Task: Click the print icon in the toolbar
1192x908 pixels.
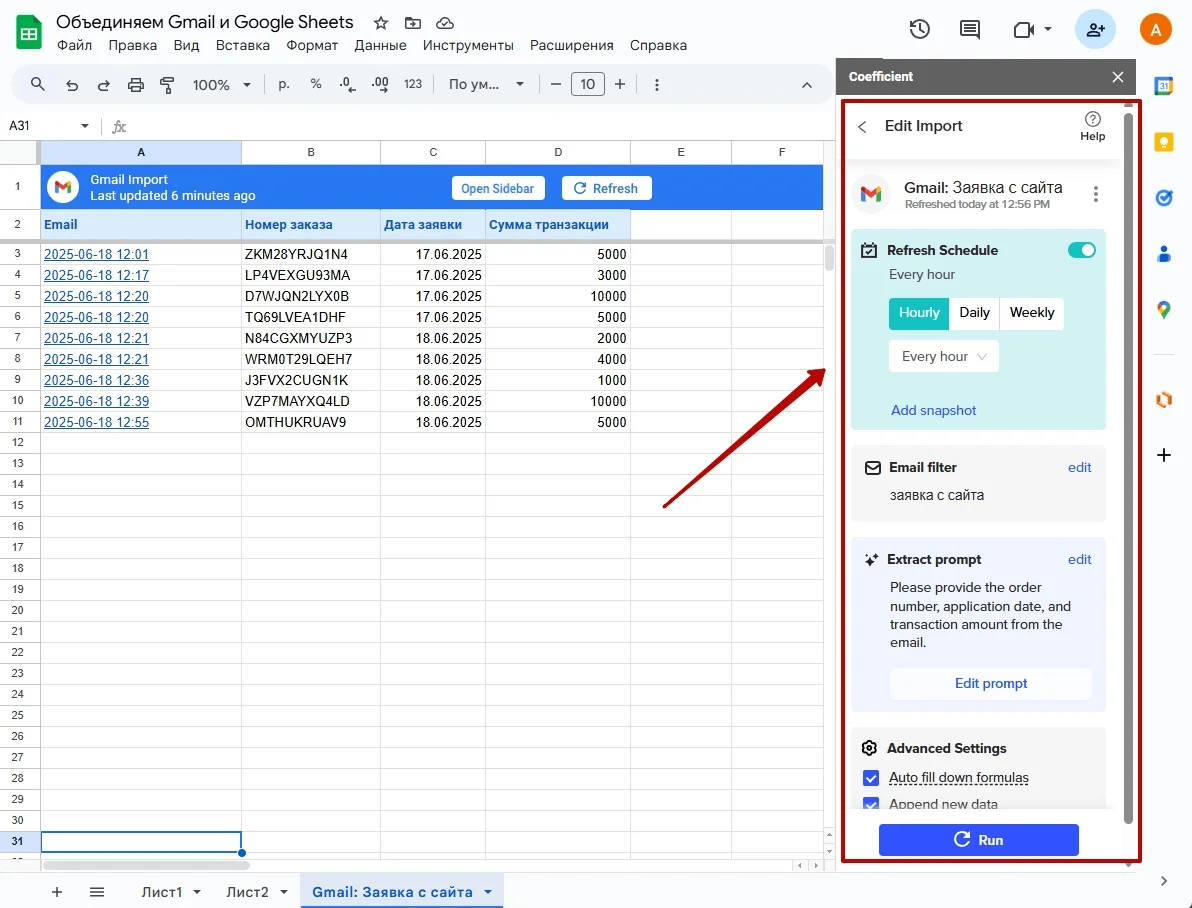Action: [x=136, y=85]
